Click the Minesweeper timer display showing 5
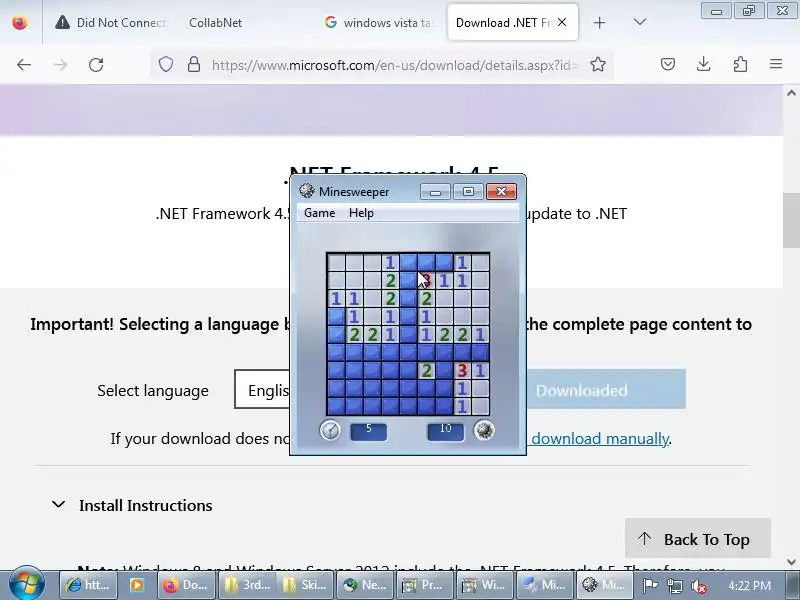Image resolution: width=800 pixels, height=600 pixels. click(368, 431)
